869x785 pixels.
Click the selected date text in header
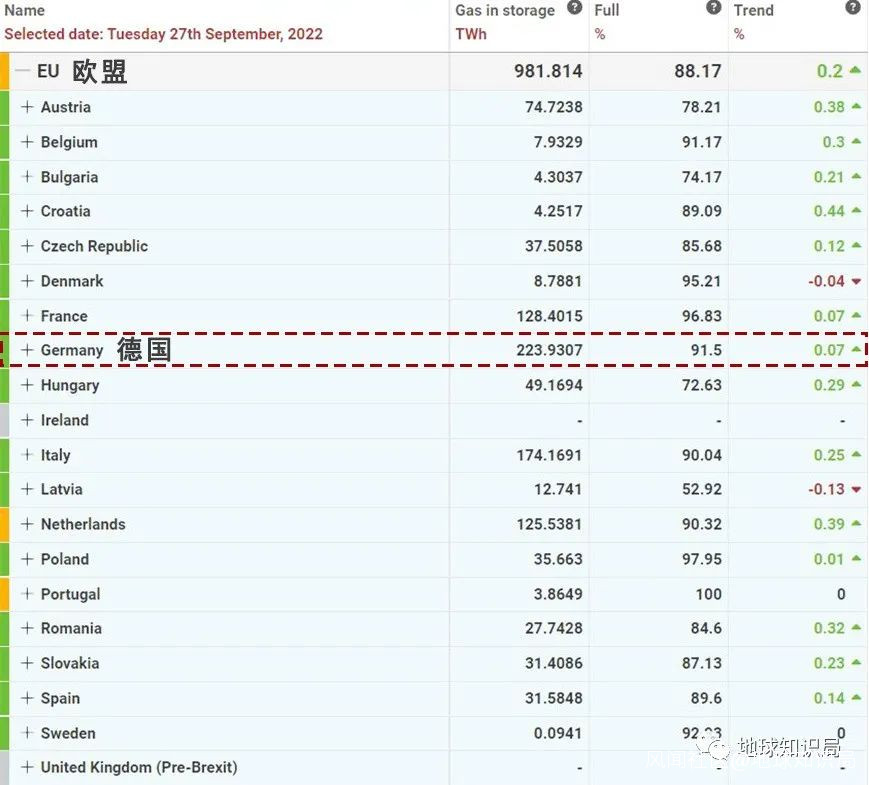163,34
